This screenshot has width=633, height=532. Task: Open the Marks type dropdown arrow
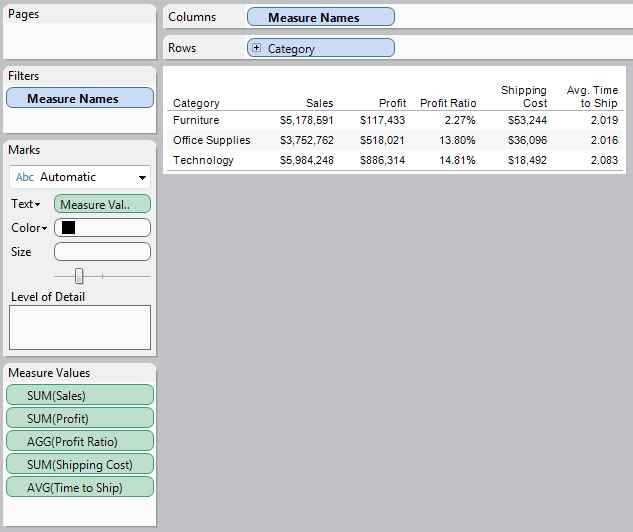click(x=142, y=178)
